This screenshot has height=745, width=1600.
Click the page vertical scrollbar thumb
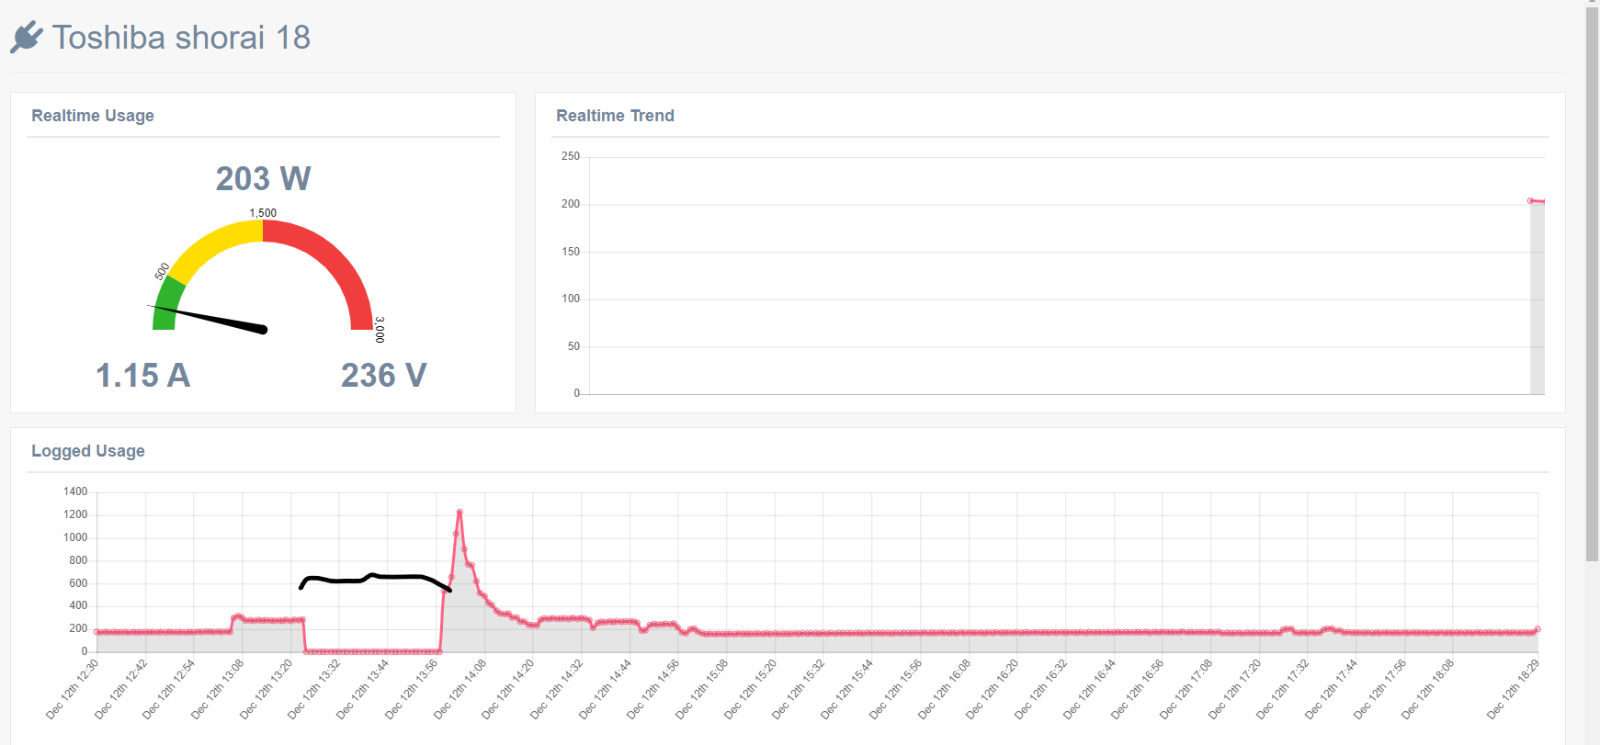click(1592, 285)
